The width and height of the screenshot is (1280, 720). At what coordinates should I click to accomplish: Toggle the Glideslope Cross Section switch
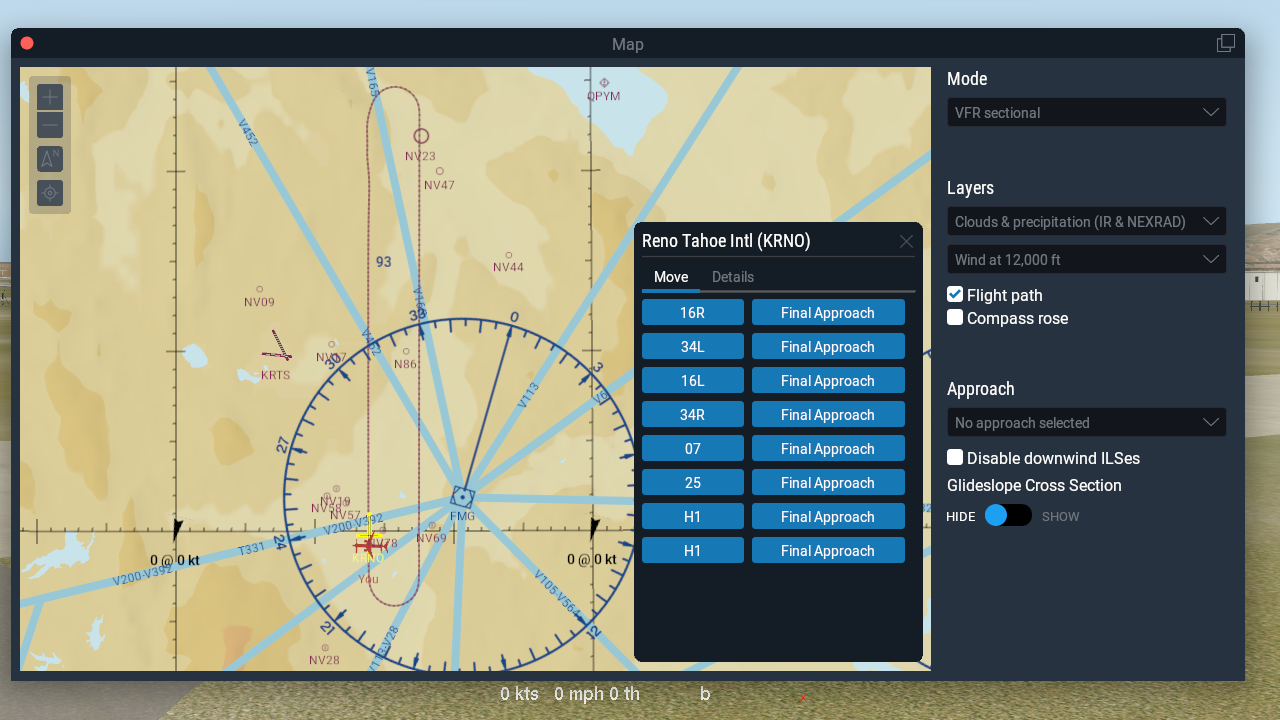click(1008, 516)
